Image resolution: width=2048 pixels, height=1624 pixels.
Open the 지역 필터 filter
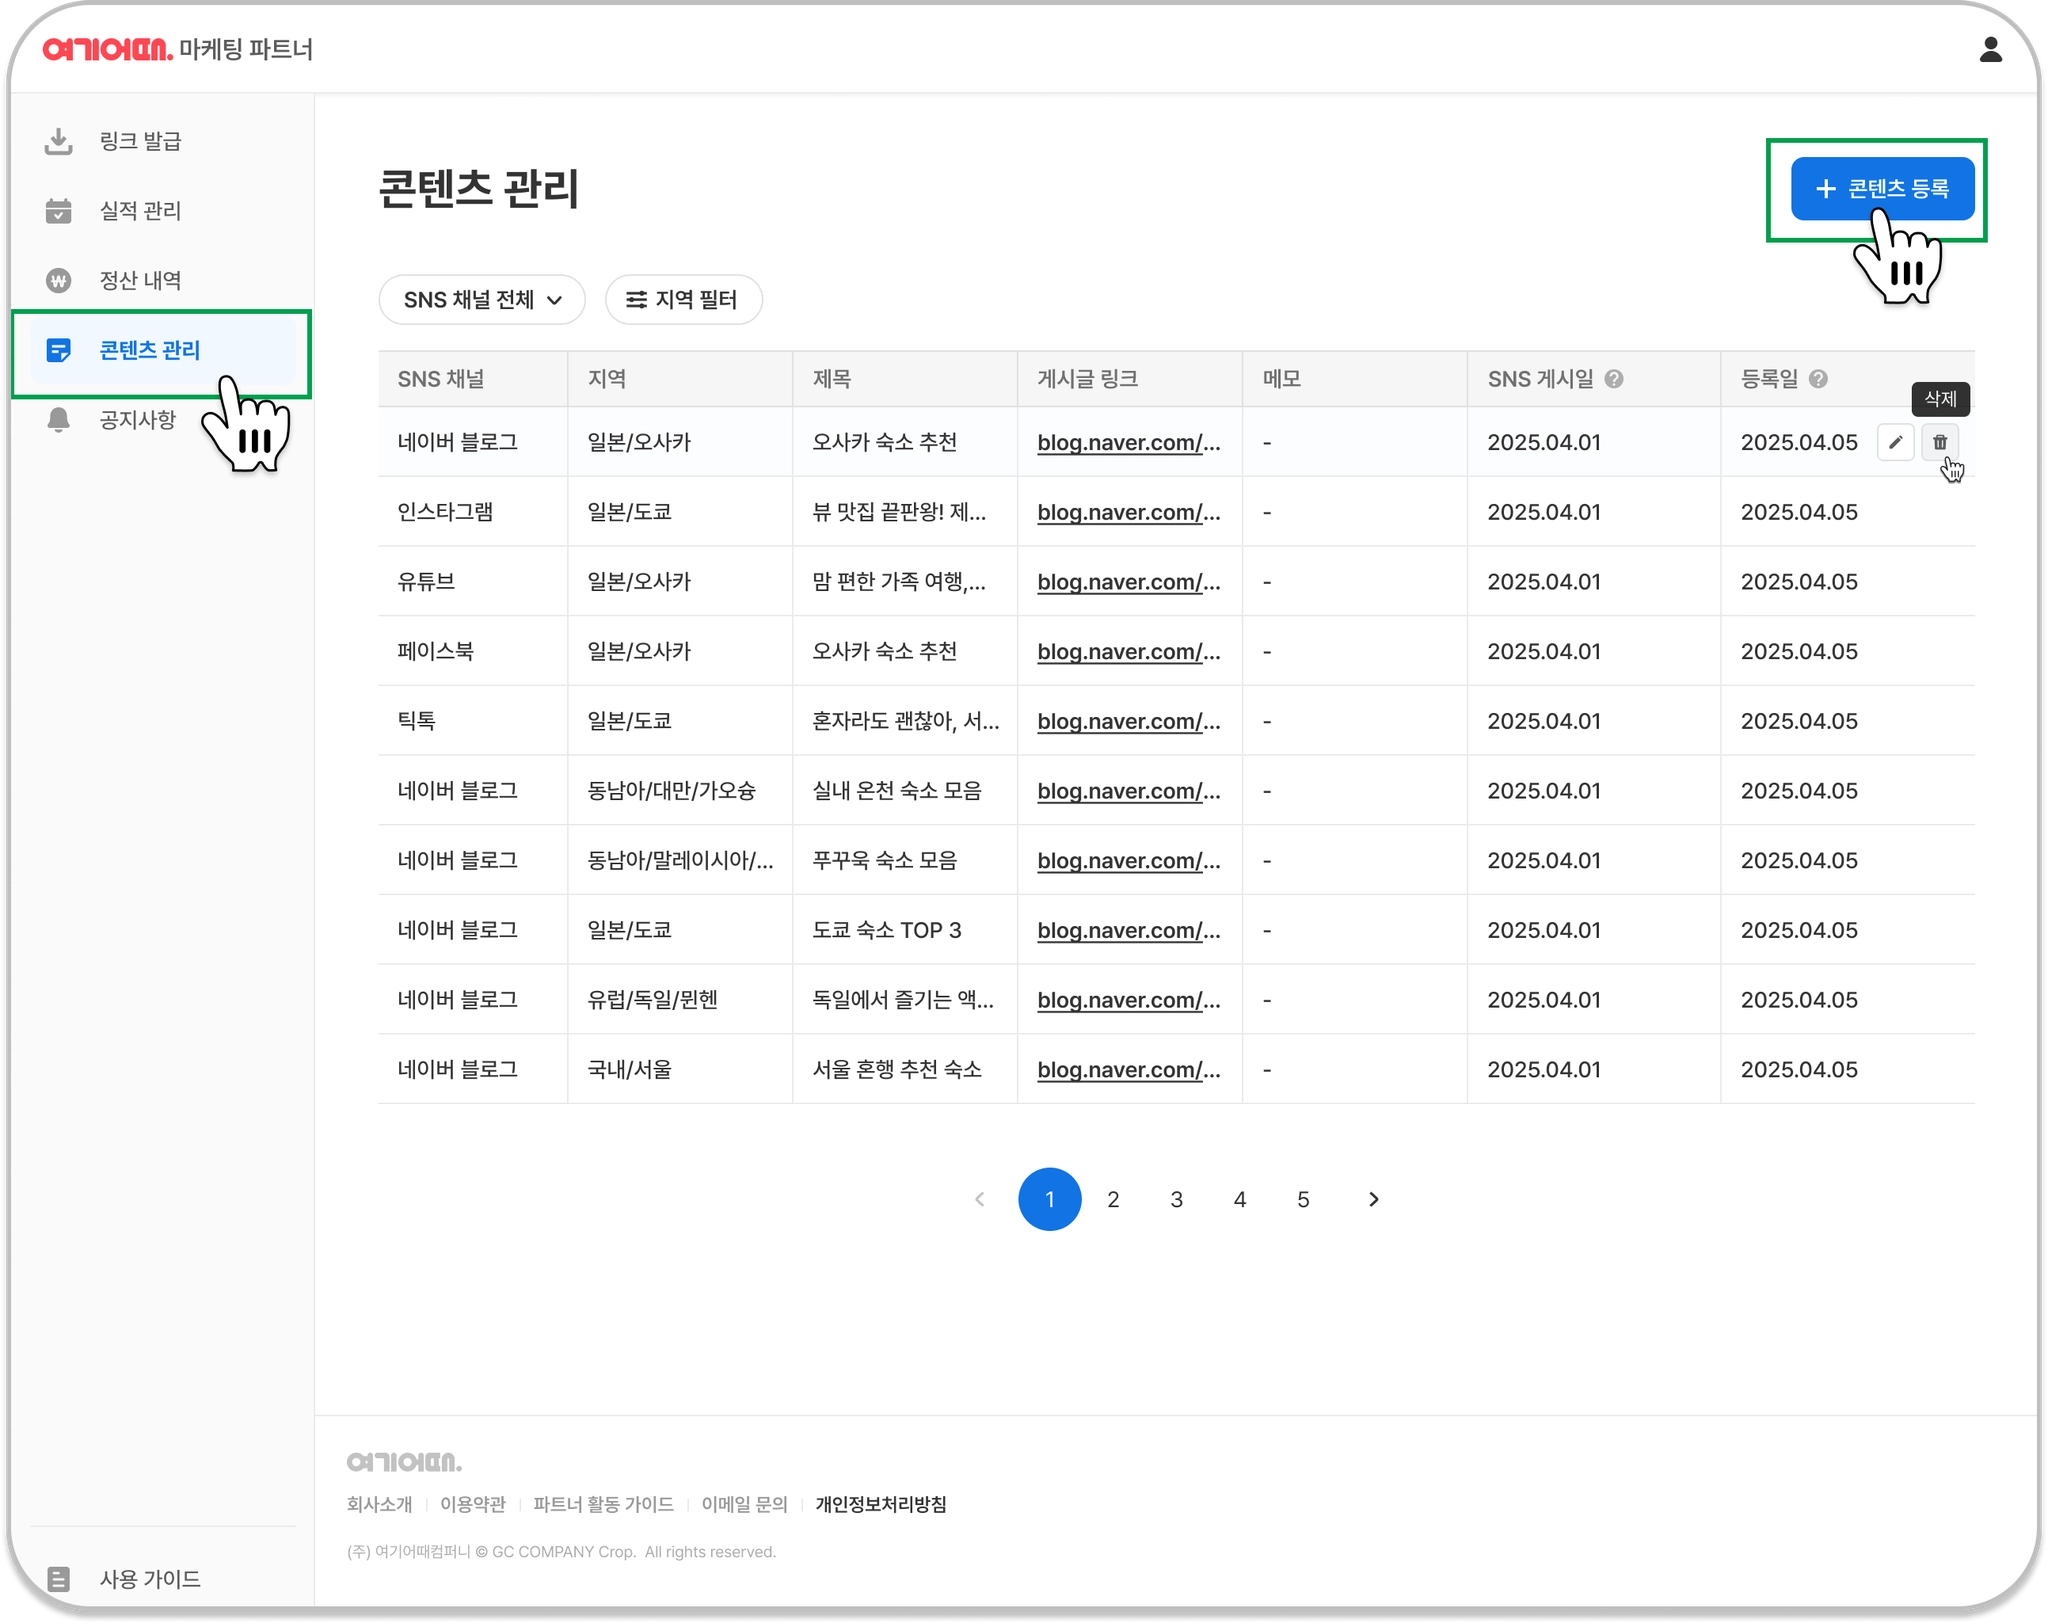[x=683, y=300]
